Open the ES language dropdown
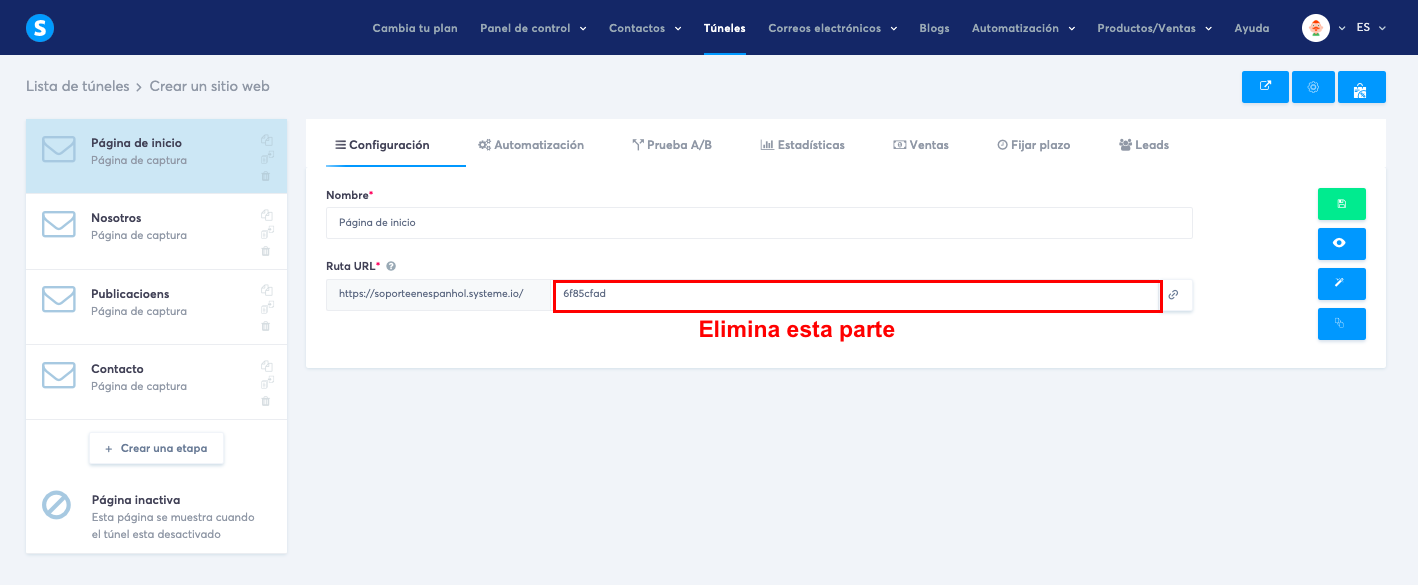 tap(1368, 28)
